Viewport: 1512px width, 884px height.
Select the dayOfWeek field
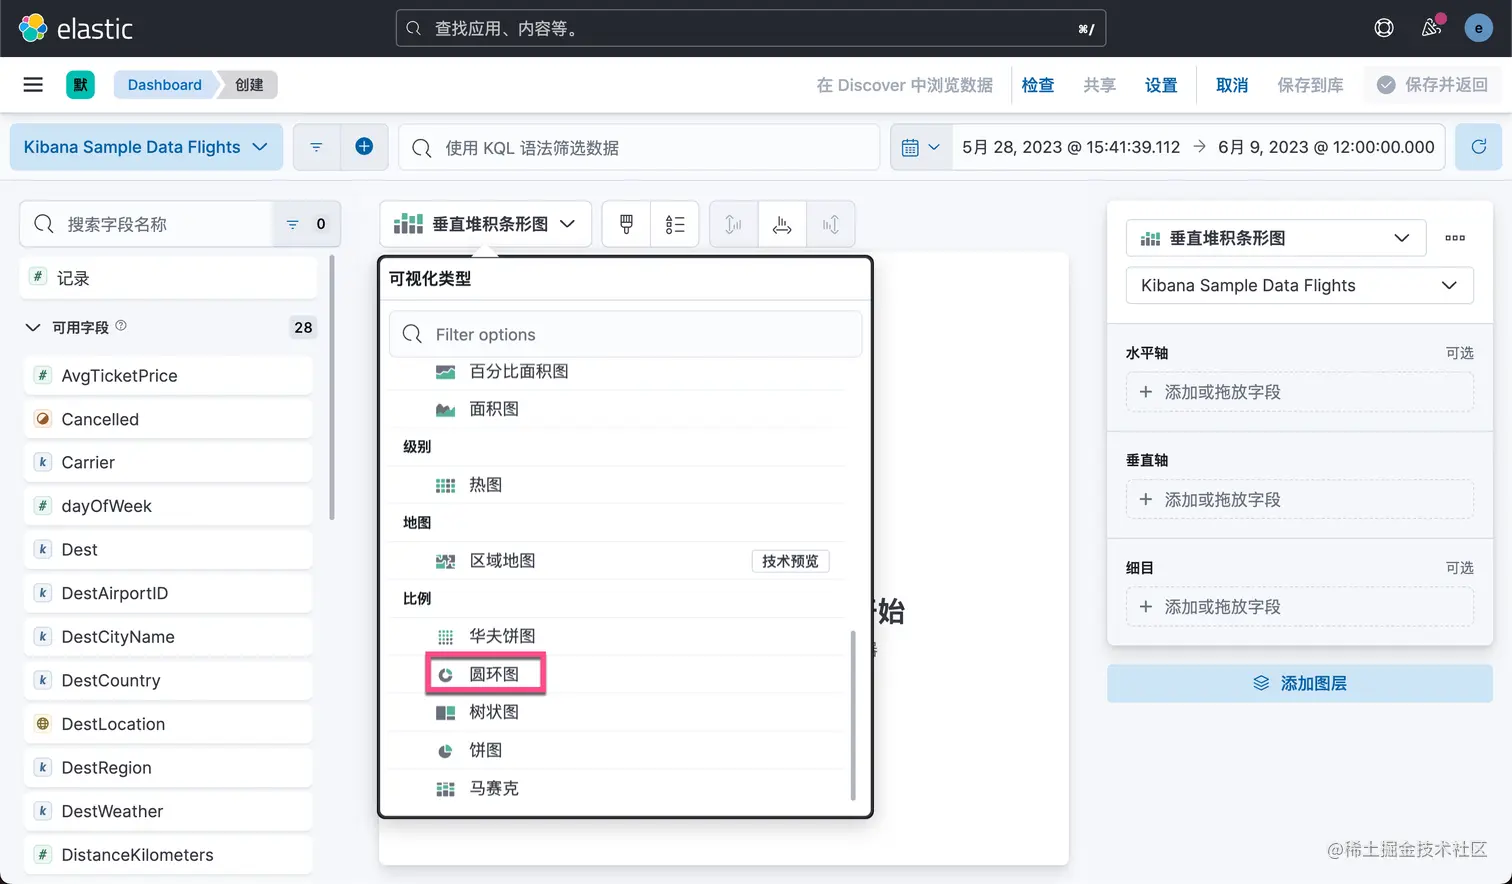click(x=168, y=506)
